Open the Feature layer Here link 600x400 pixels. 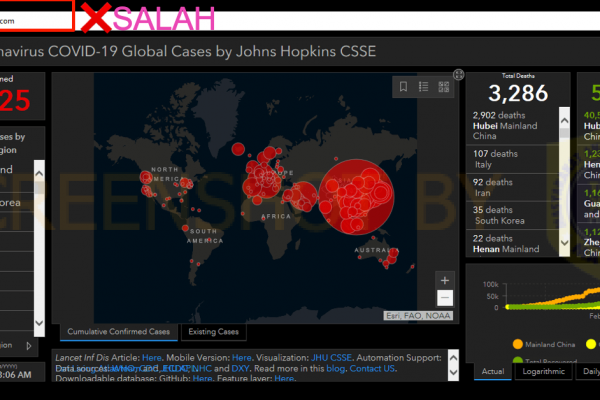tap(284, 378)
